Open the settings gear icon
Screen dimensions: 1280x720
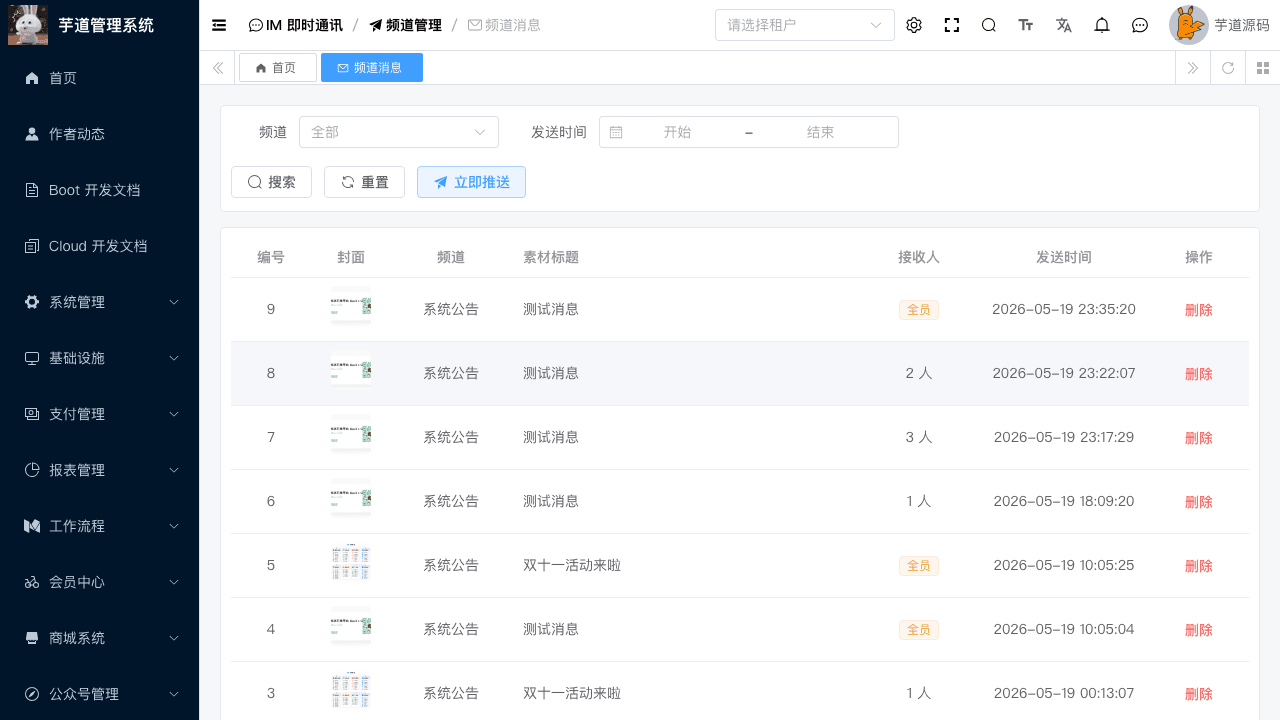click(x=914, y=25)
